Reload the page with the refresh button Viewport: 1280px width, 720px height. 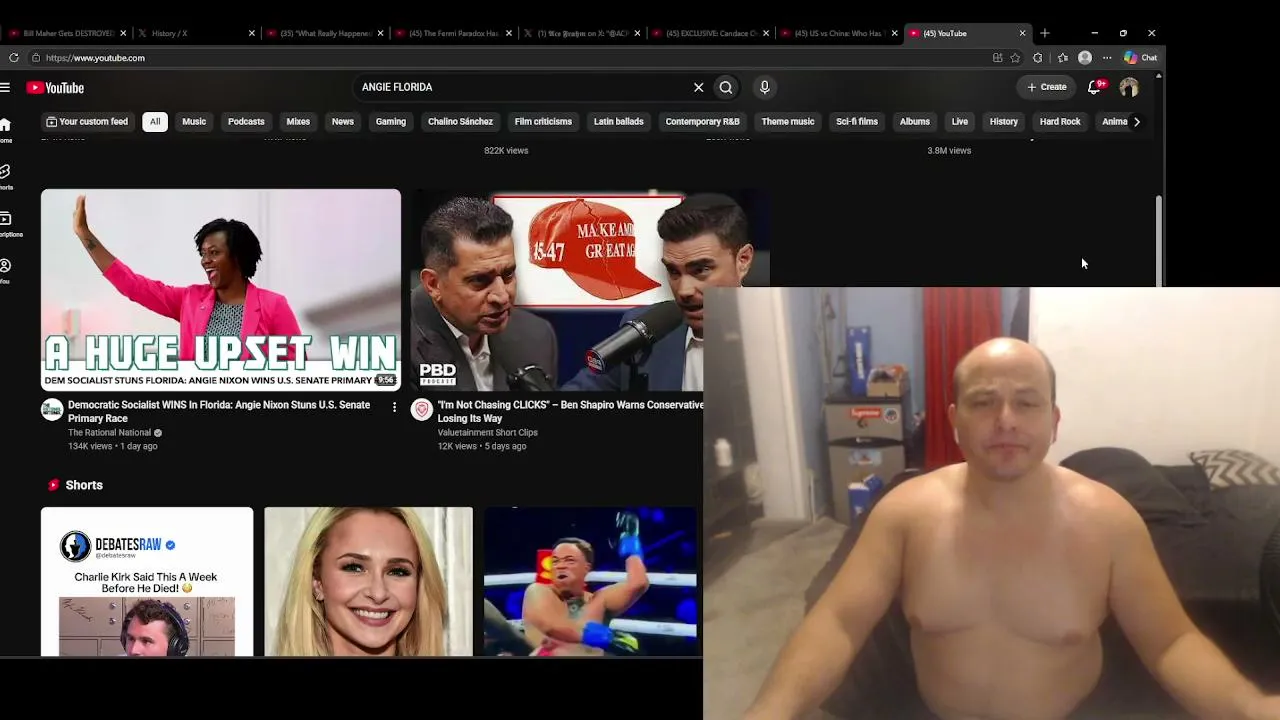click(x=14, y=58)
